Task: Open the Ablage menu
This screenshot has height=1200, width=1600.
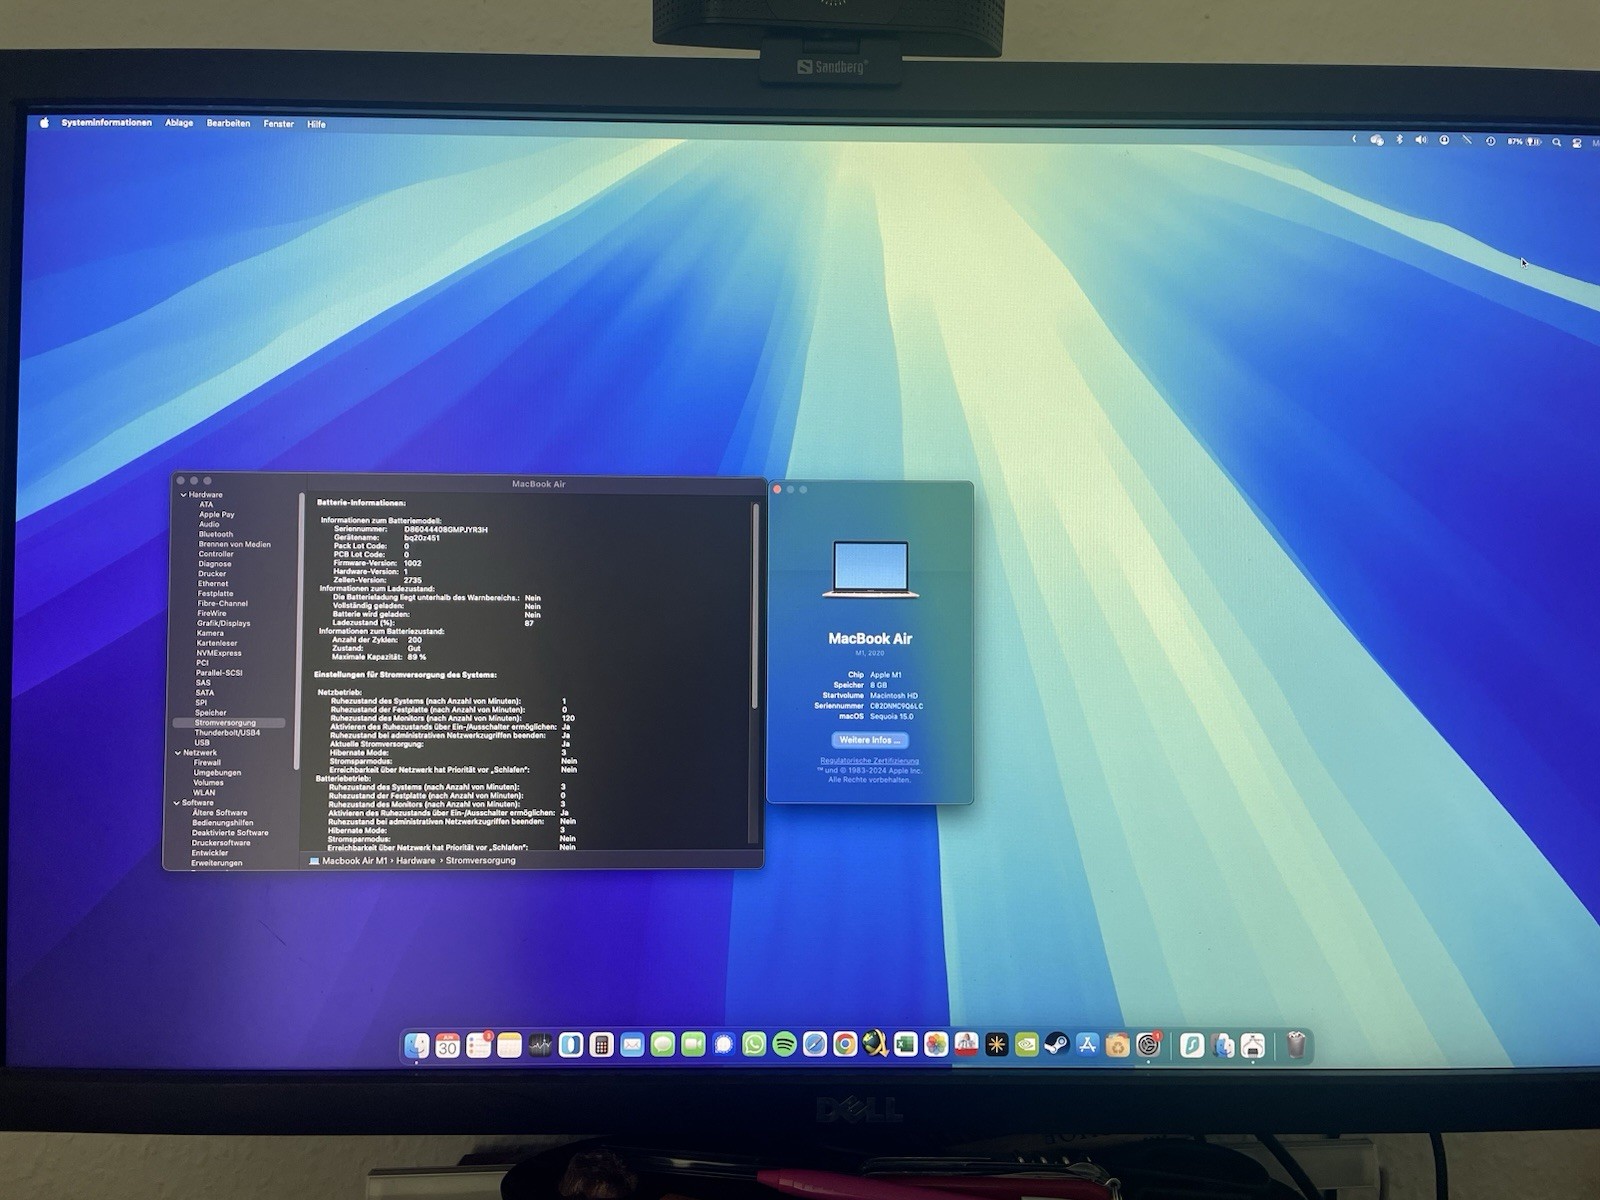Action: click(x=179, y=123)
